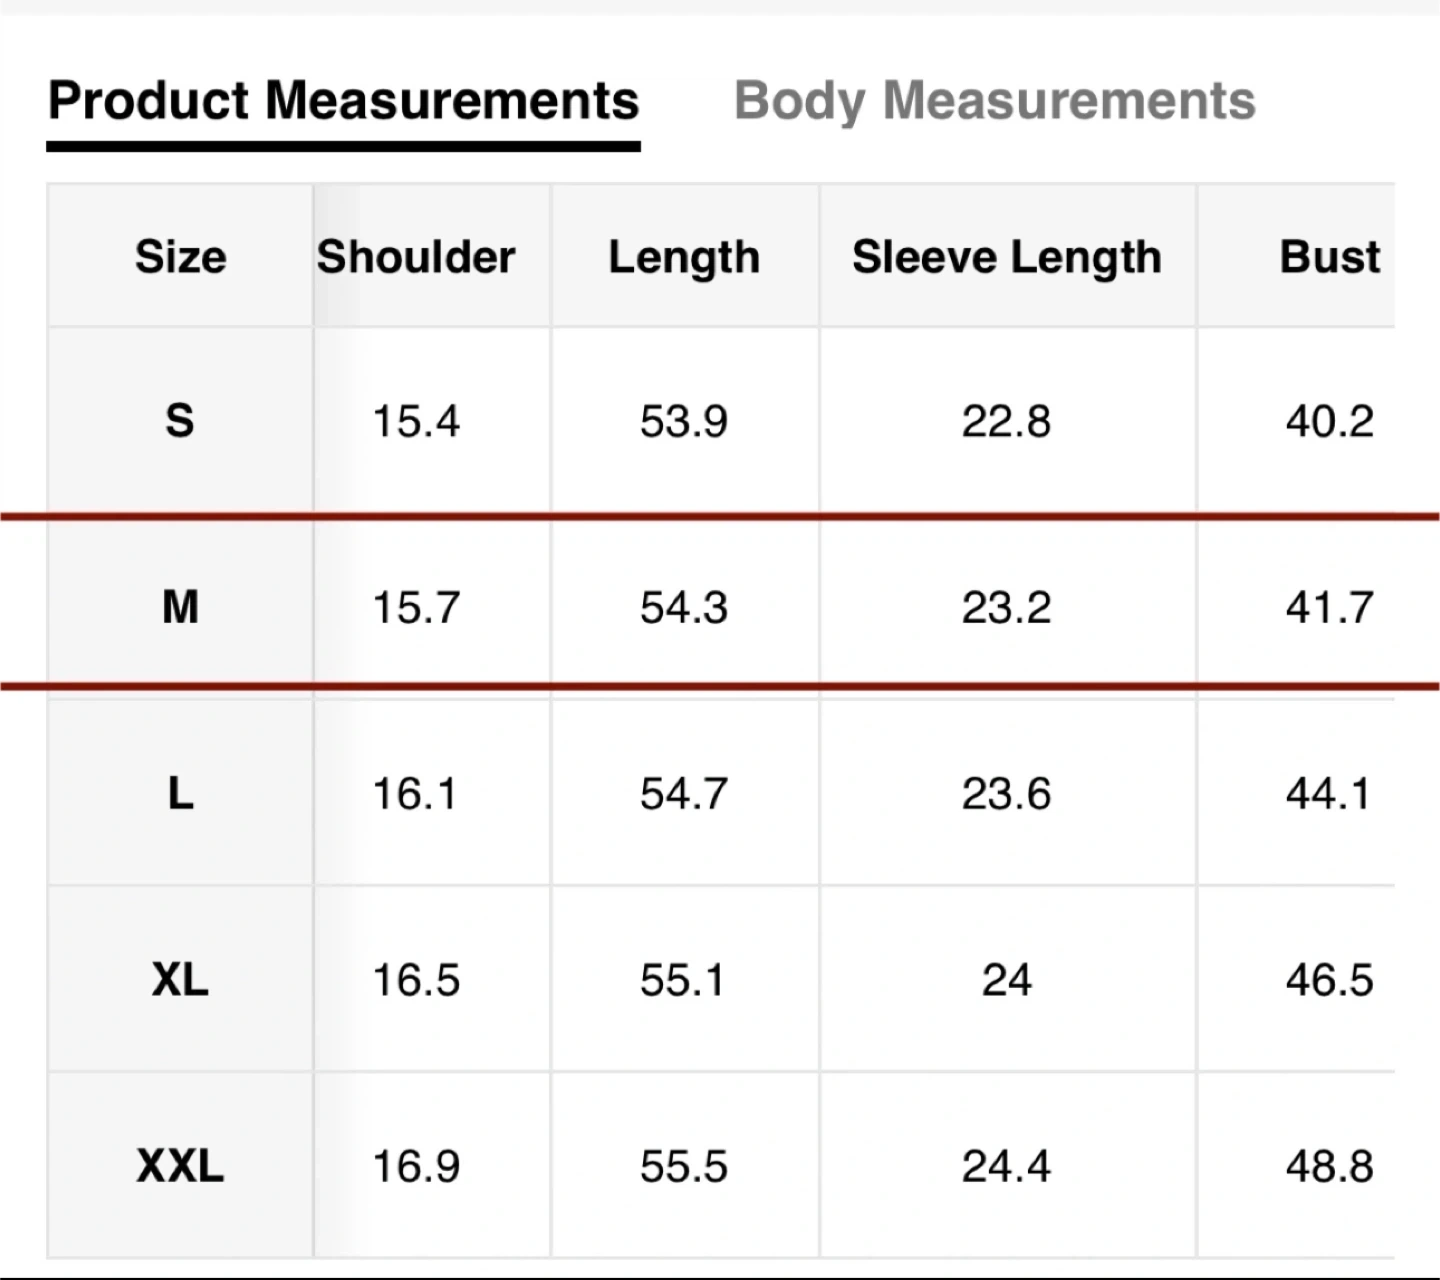This screenshot has height=1280, width=1440.
Task: Click the Bust column header
Action: (1329, 257)
